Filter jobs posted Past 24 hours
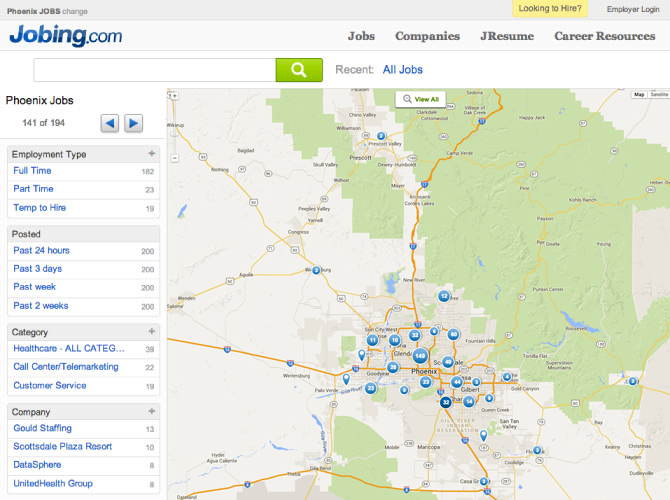The width and height of the screenshot is (670, 500). (41, 250)
